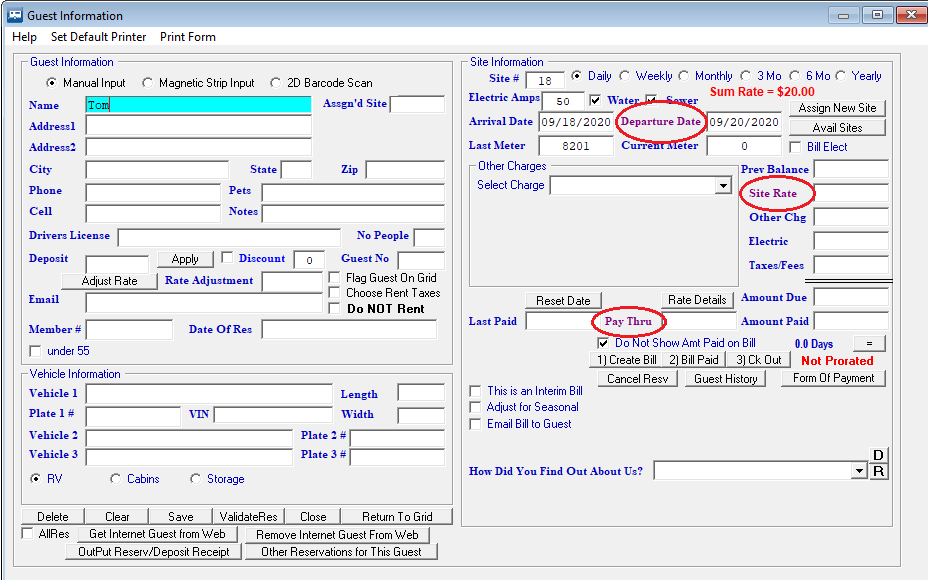
Task: Click OutPut Reserv/Deposit Receipt button
Action: [154, 552]
